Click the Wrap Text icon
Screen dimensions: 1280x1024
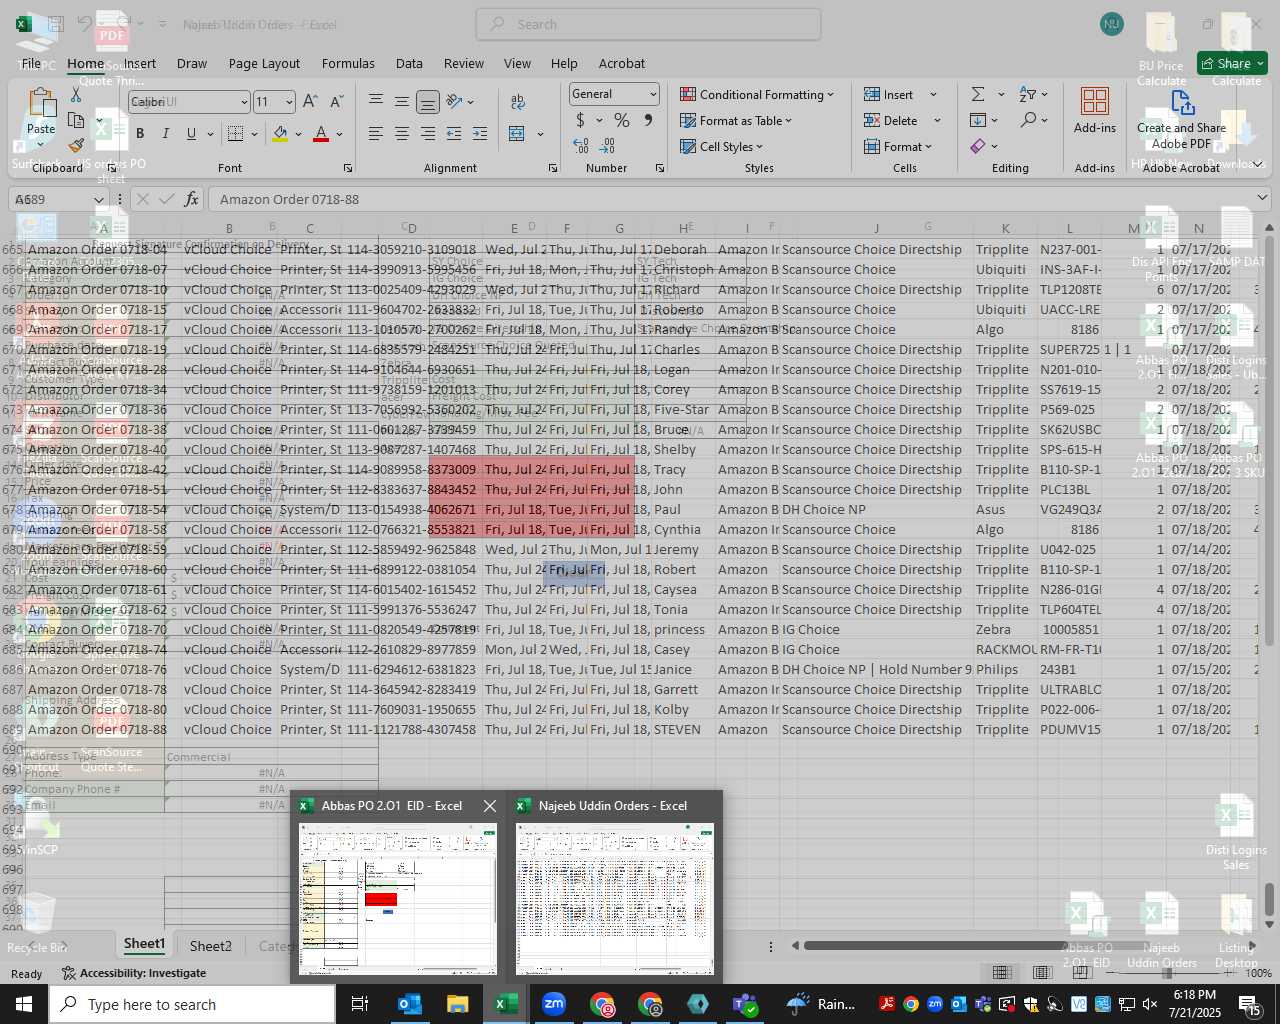tap(518, 101)
